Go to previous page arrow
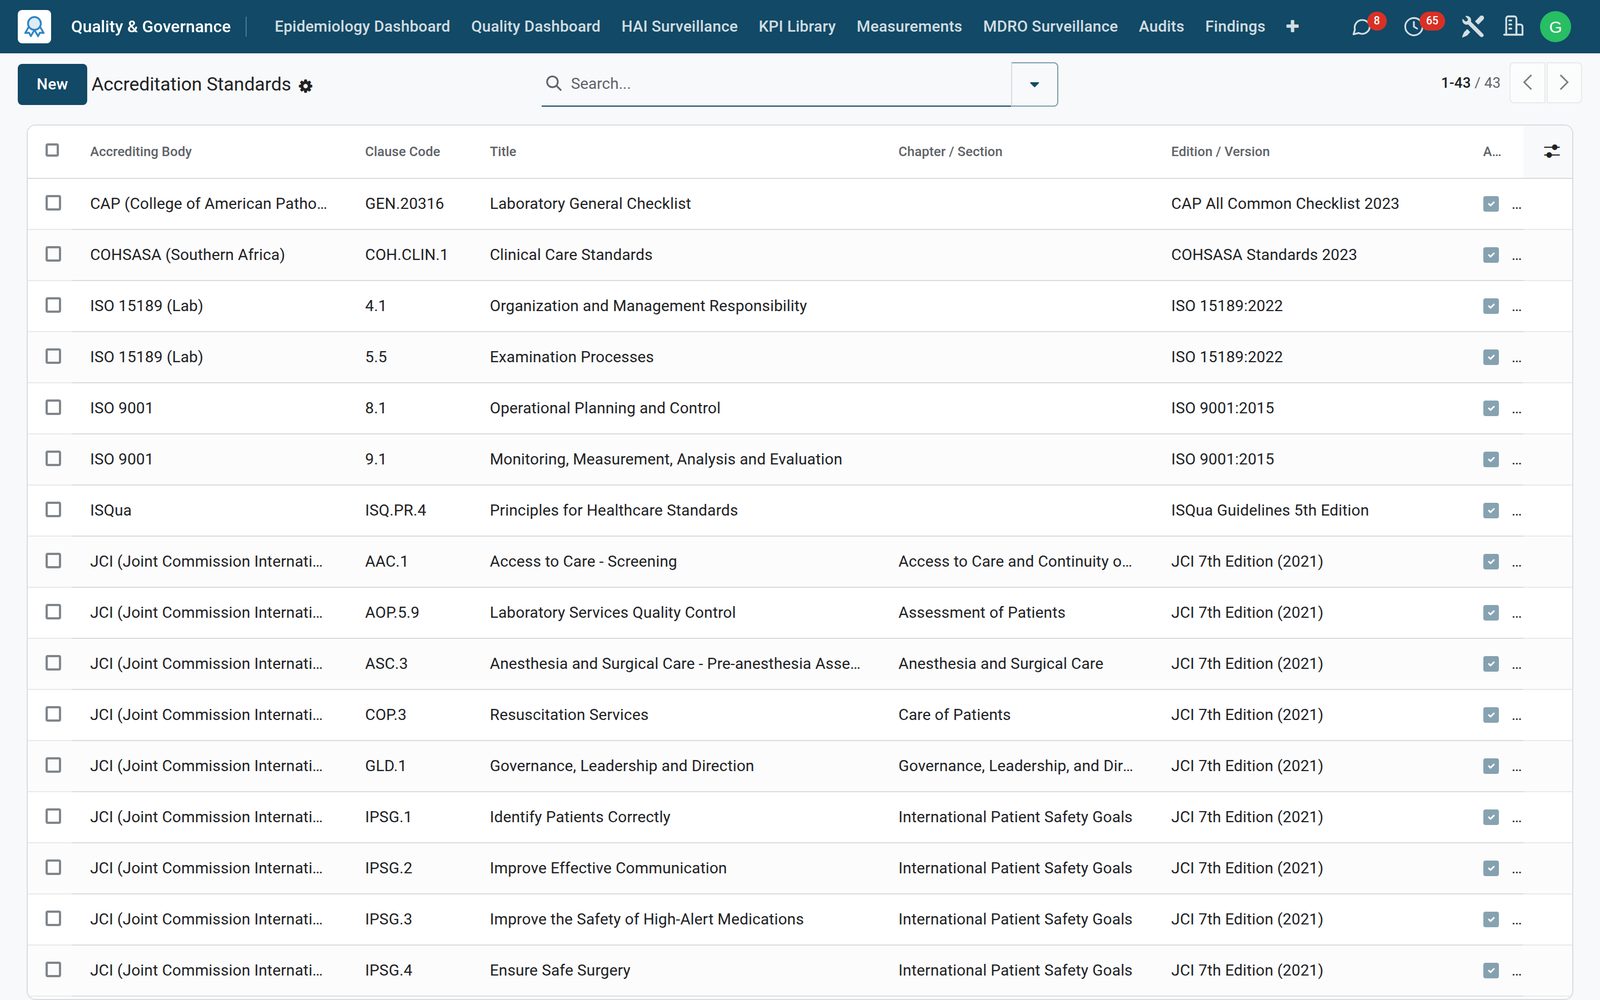Image resolution: width=1600 pixels, height=1000 pixels. (1527, 83)
